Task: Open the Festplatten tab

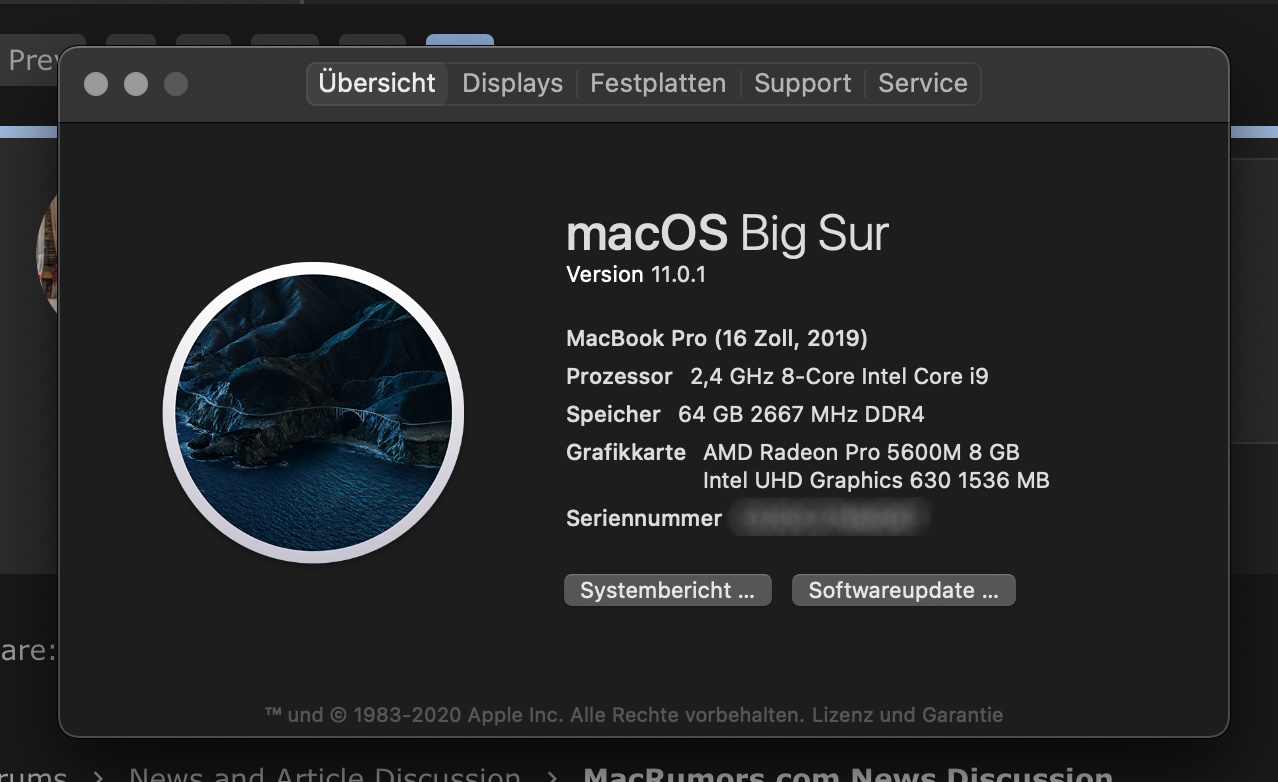Action: click(x=658, y=83)
